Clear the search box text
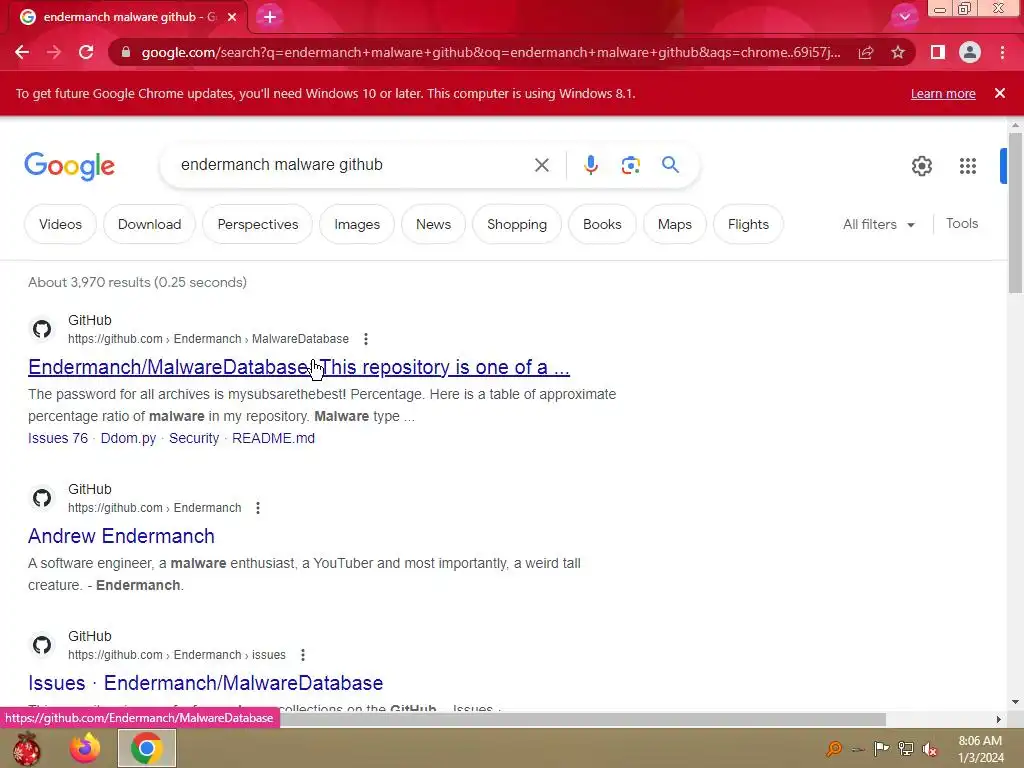 tap(542, 165)
